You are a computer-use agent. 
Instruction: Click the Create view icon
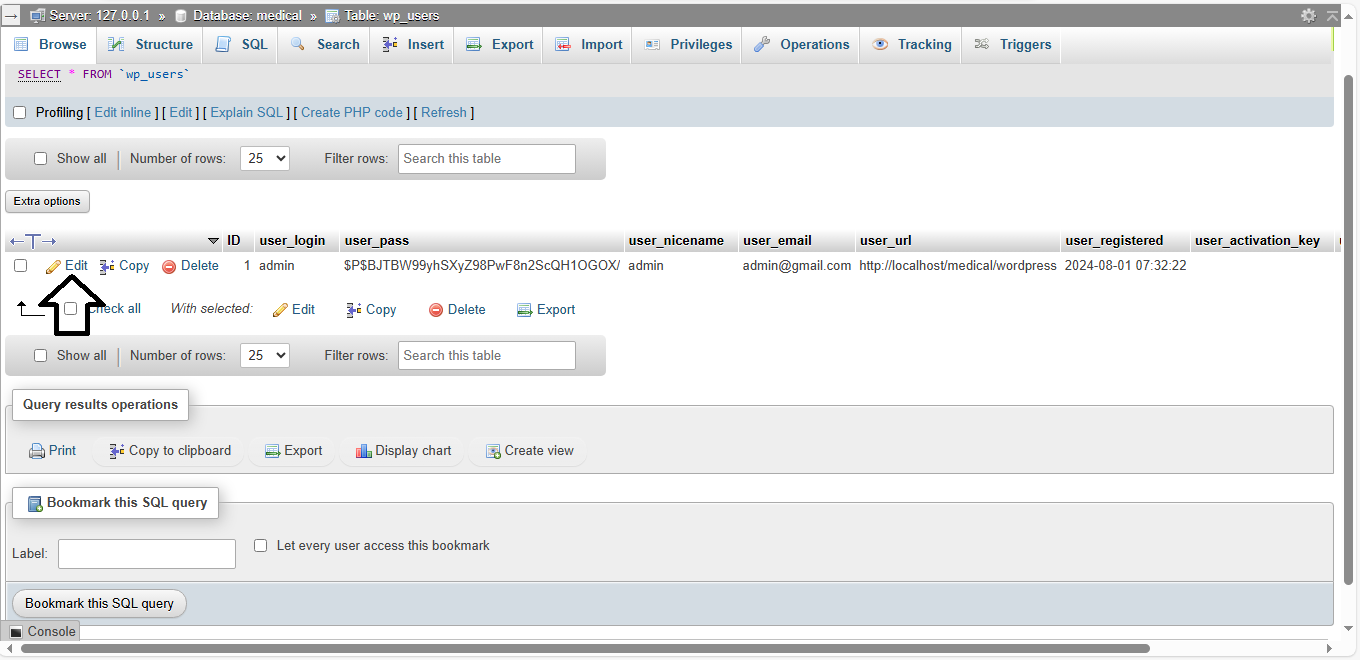click(493, 451)
